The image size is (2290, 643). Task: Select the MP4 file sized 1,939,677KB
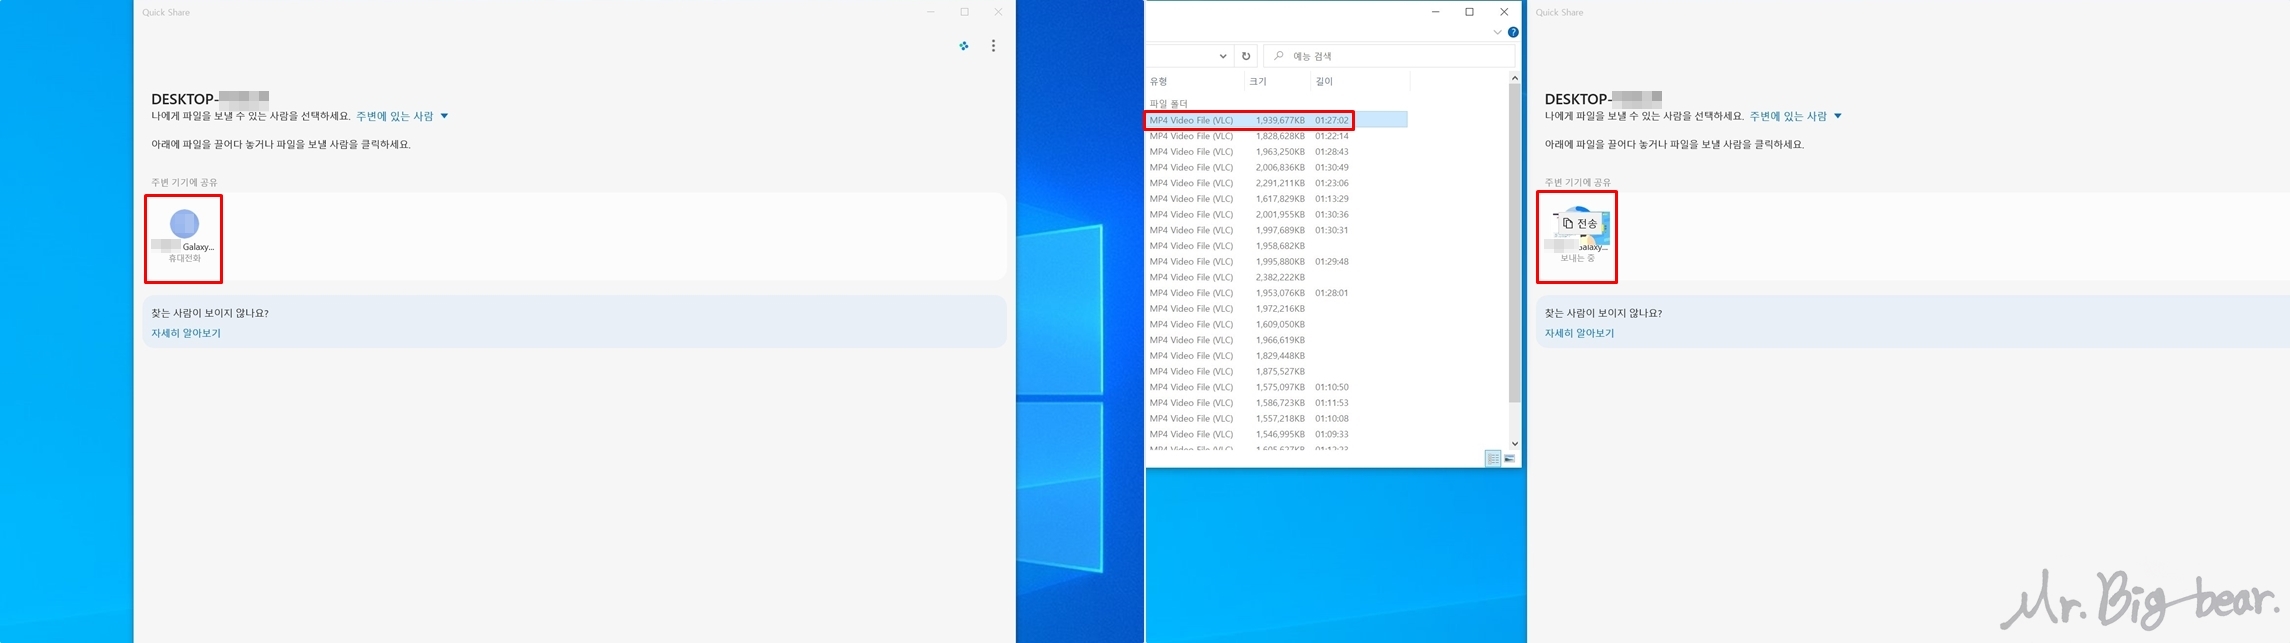click(1276, 120)
